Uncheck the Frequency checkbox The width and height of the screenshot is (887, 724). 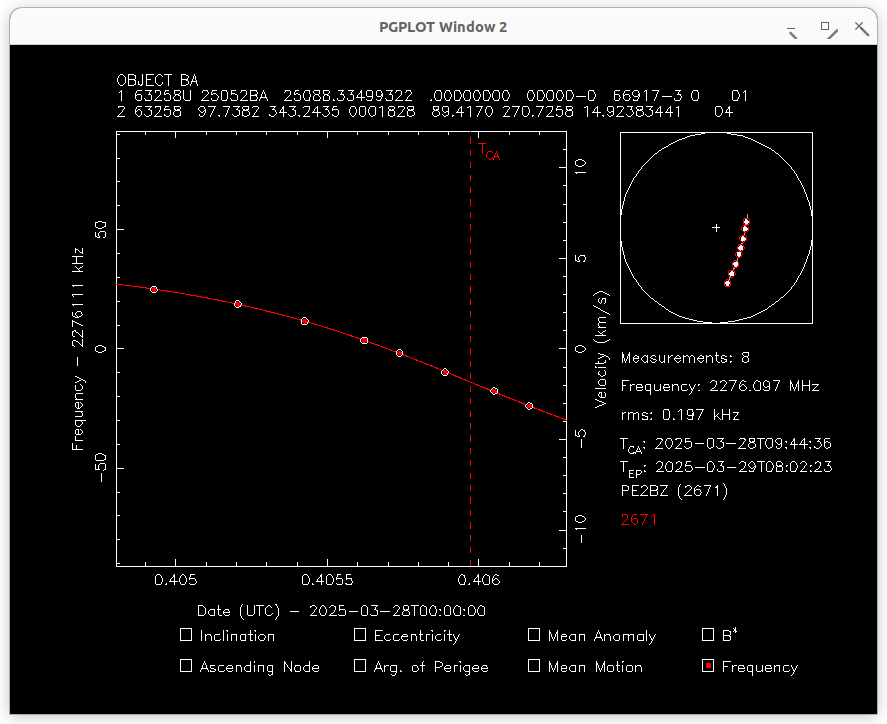click(x=708, y=666)
